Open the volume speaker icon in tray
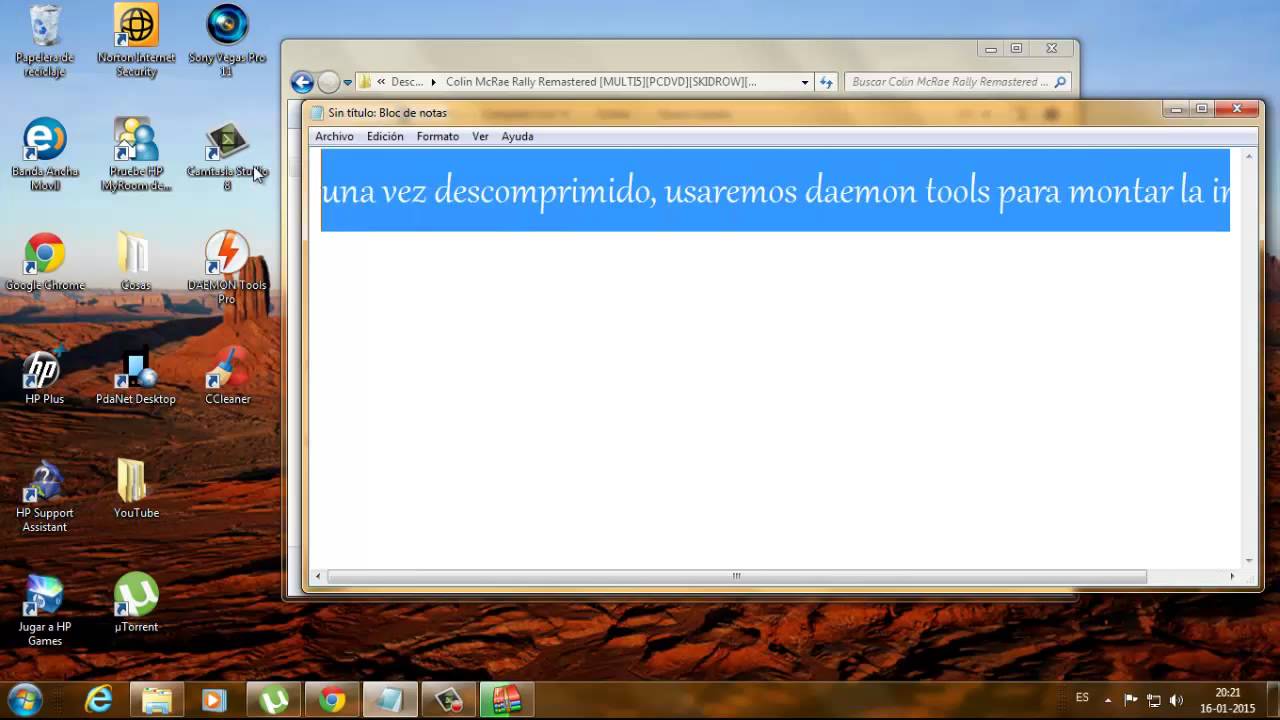The width and height of the screenshot is (1280, 720). point(1177,700)
